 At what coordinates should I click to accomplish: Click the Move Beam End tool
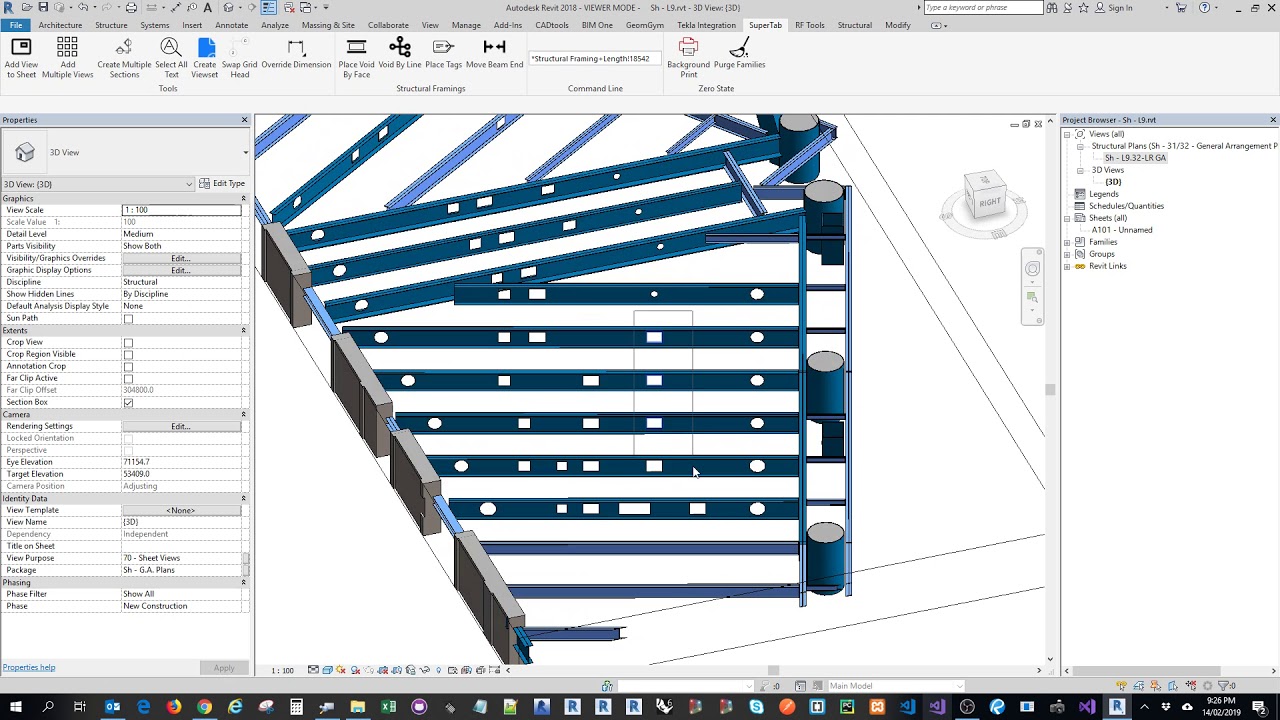click(x=494, y=54)
